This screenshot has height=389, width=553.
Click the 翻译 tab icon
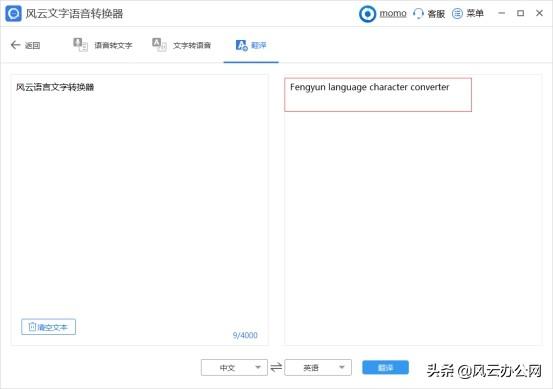pos(242,45)
